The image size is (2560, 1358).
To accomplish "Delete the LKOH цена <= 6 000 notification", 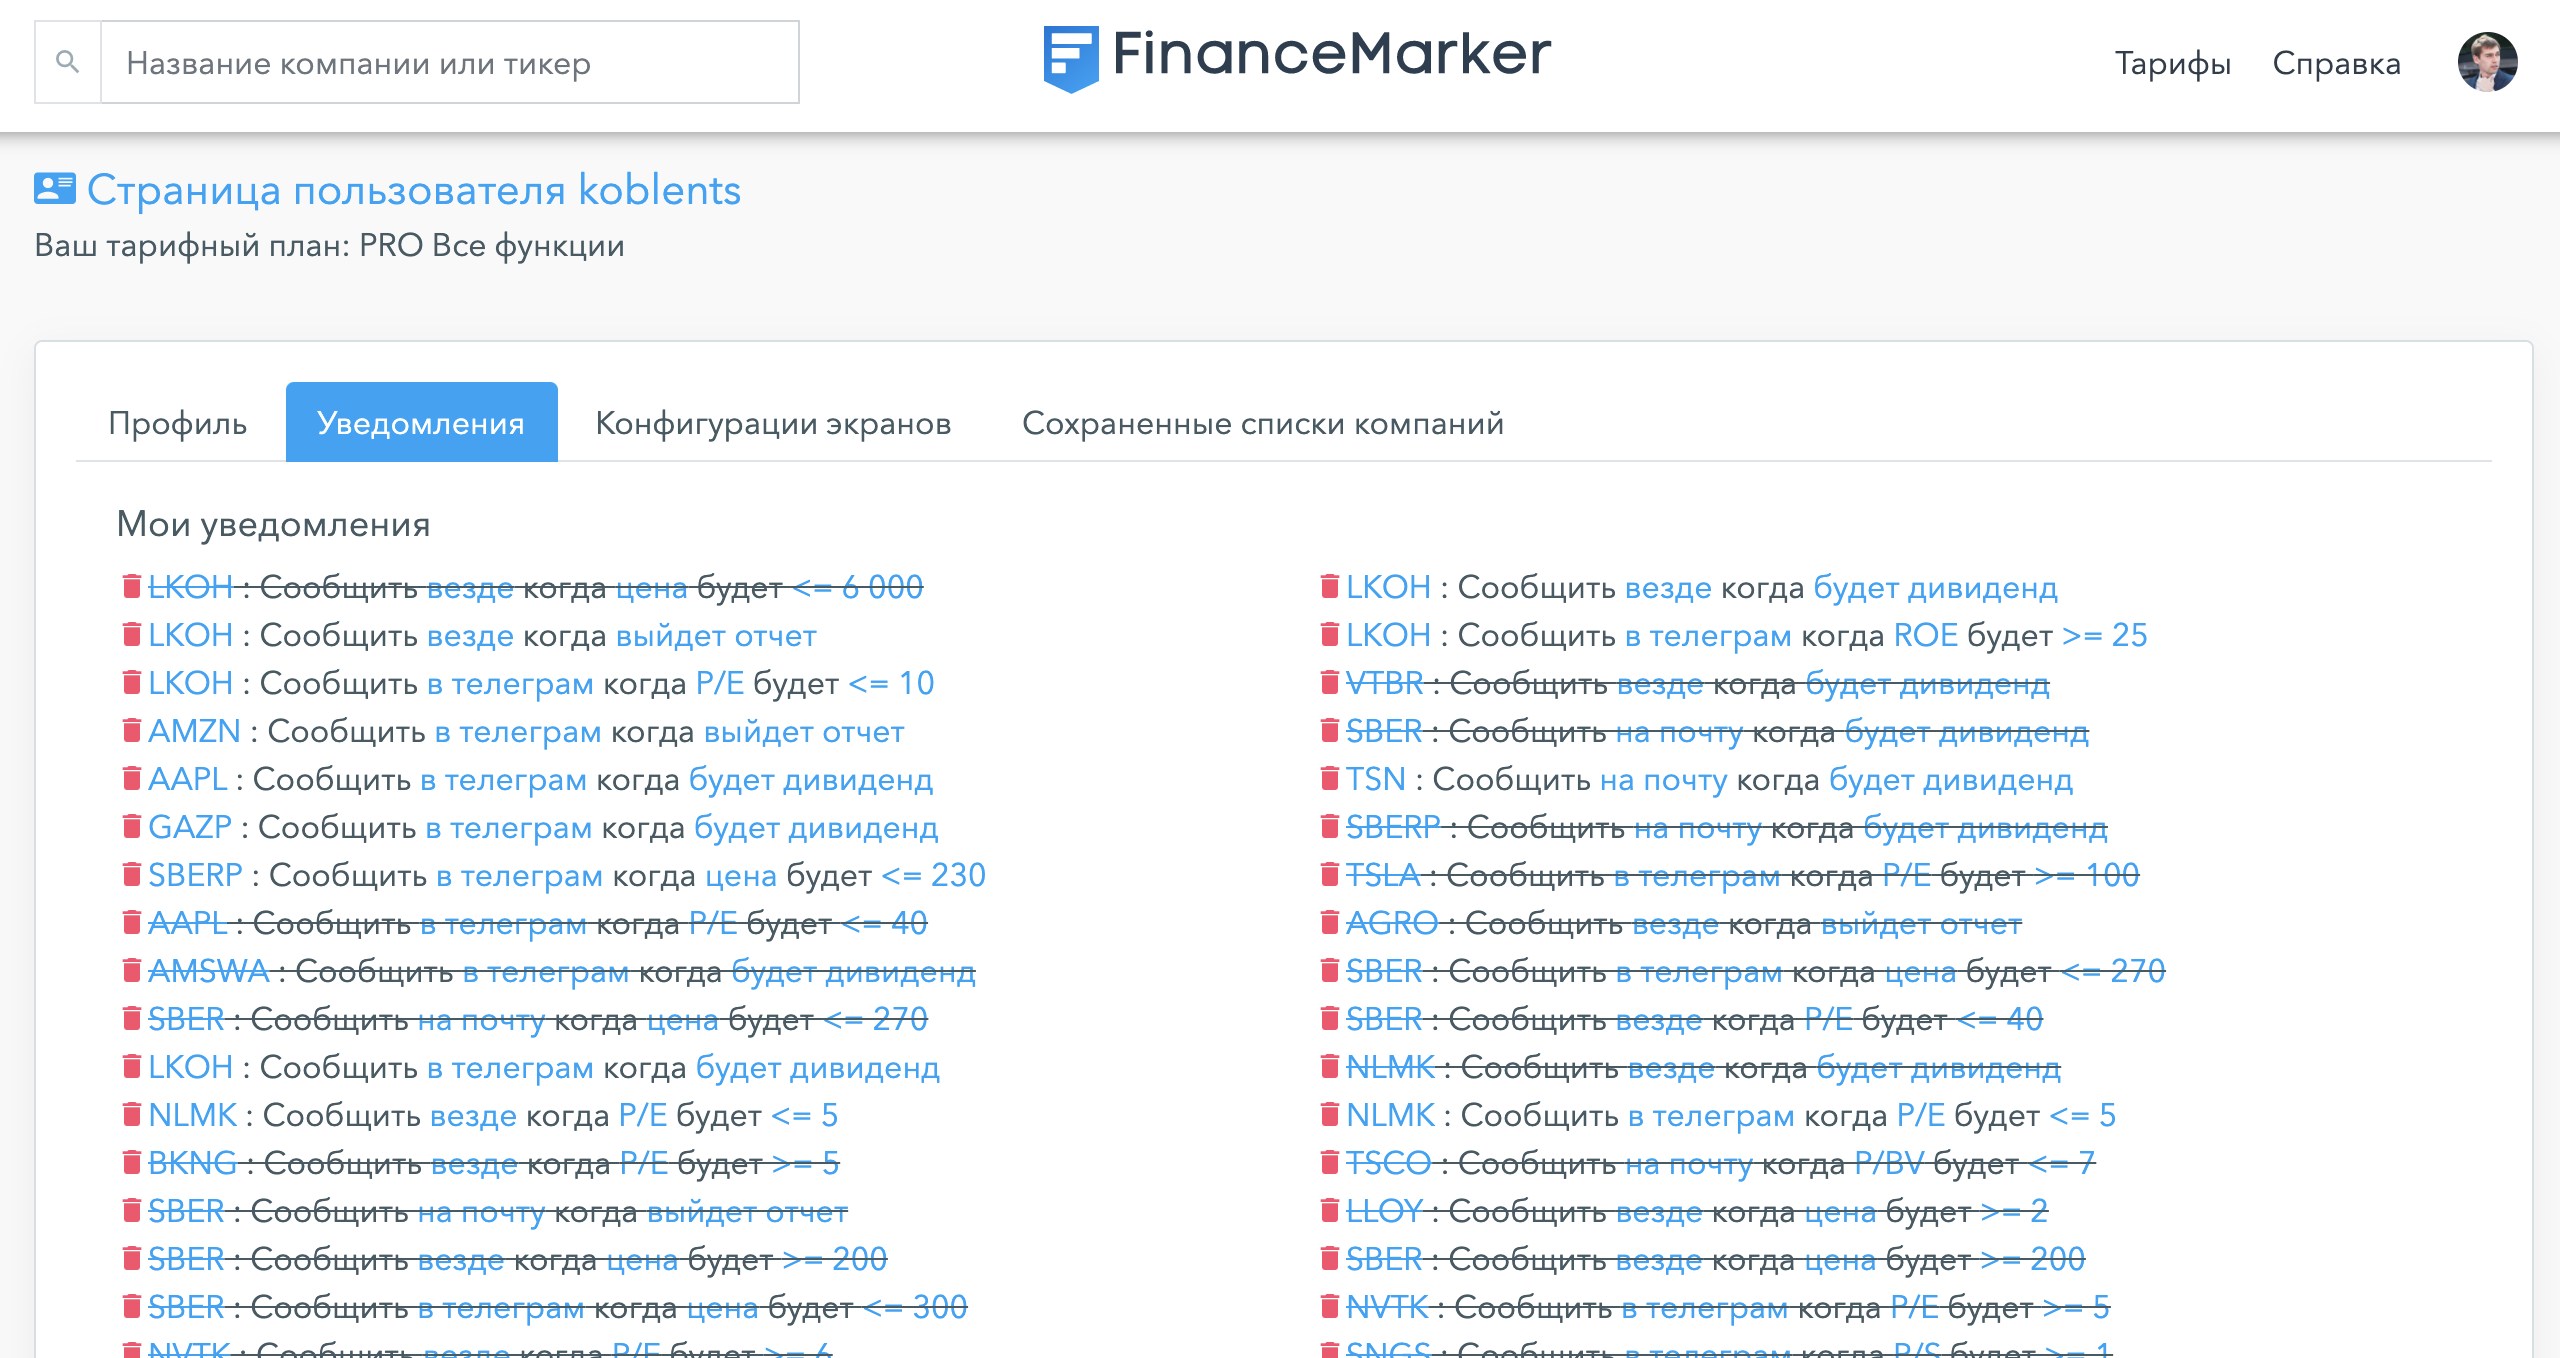I will click(x=131, y=586).
